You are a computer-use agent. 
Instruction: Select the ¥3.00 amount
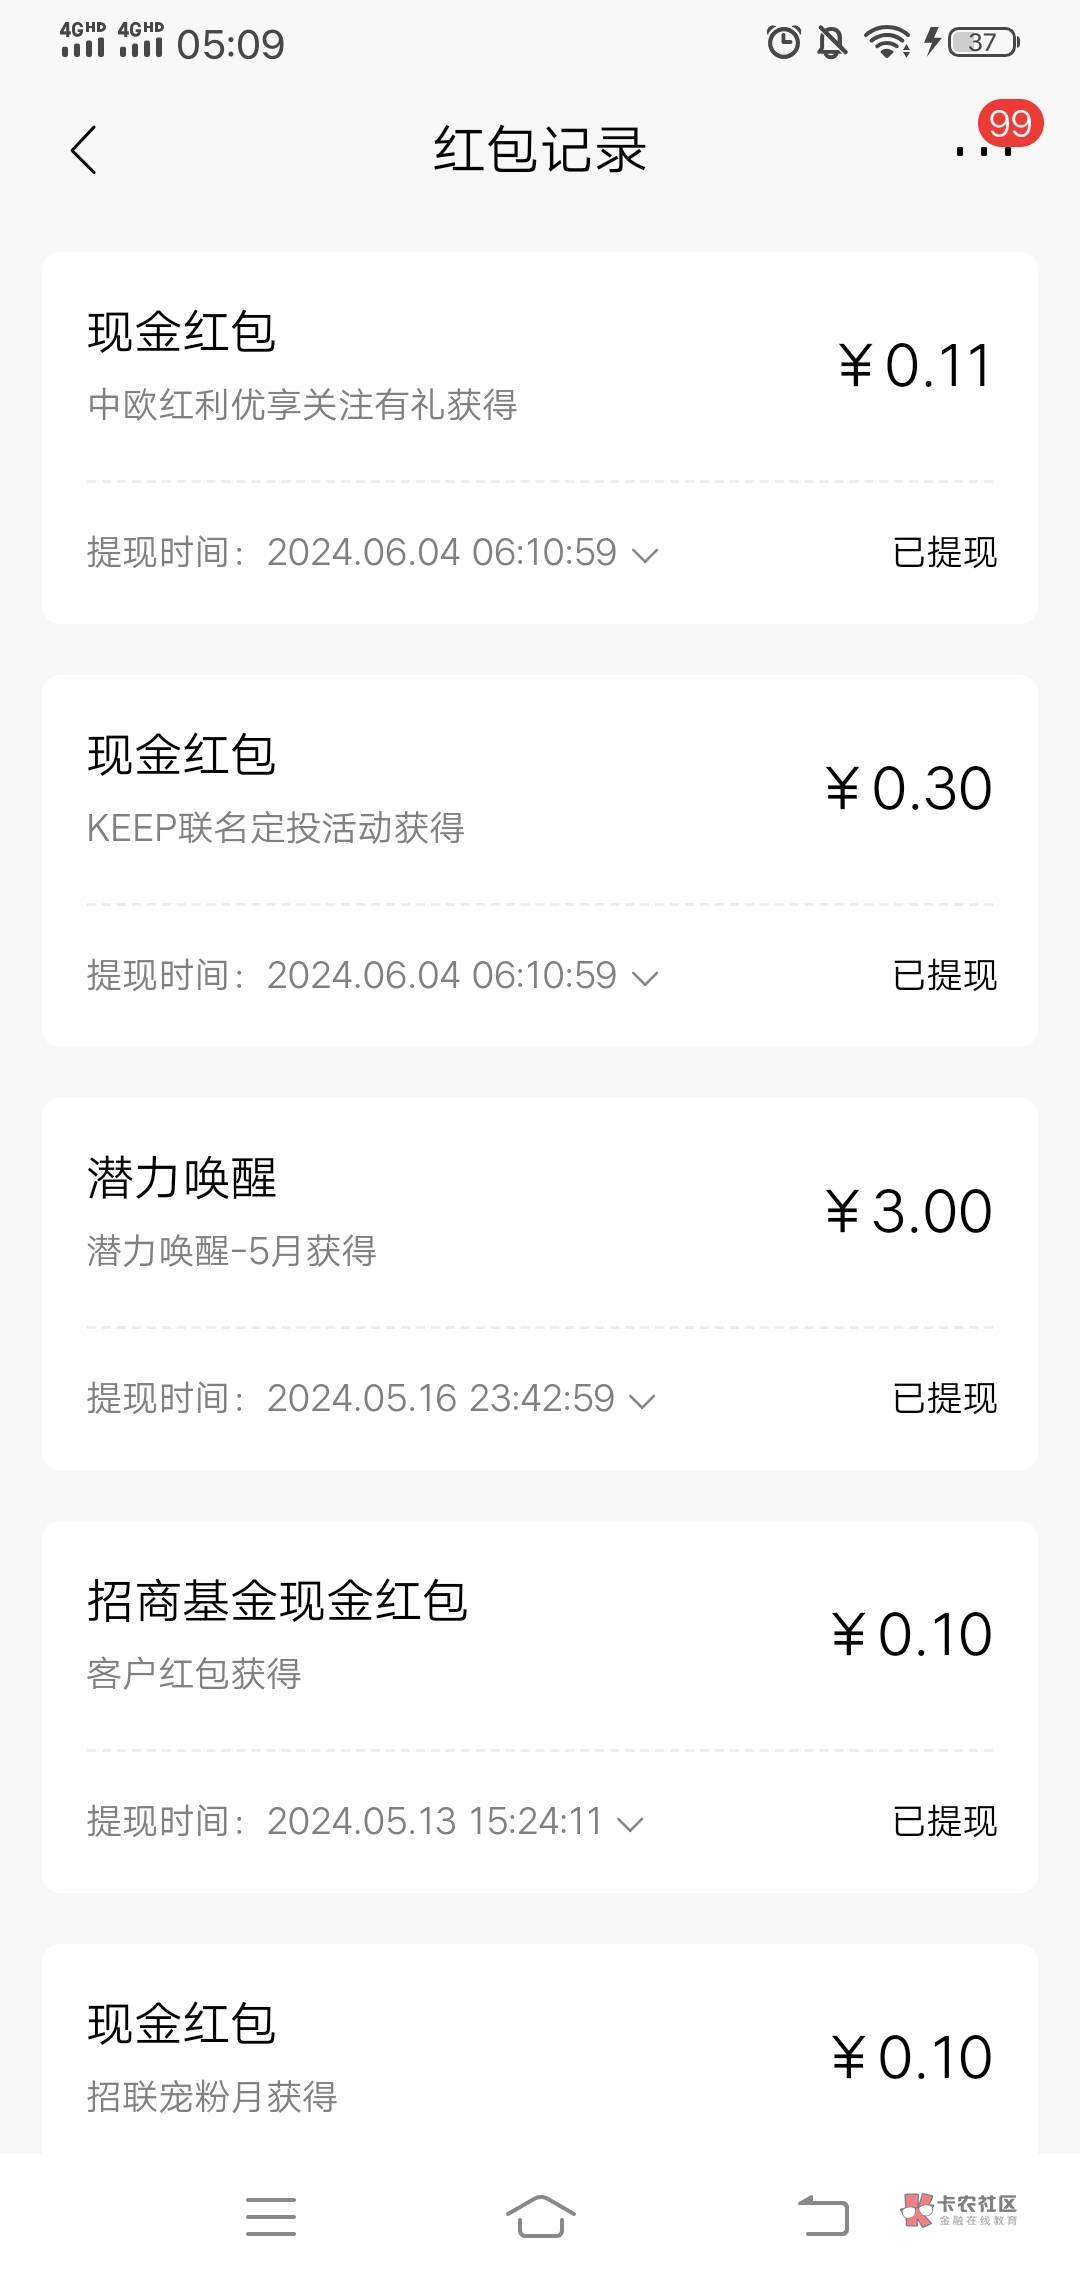[x=908, y=1212]
